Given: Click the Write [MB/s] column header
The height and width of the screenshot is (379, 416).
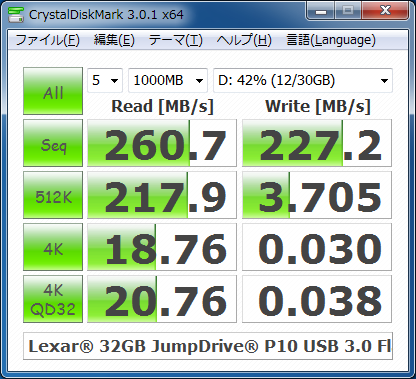Looking at the screenshot, I should click(x=318, y=107).
